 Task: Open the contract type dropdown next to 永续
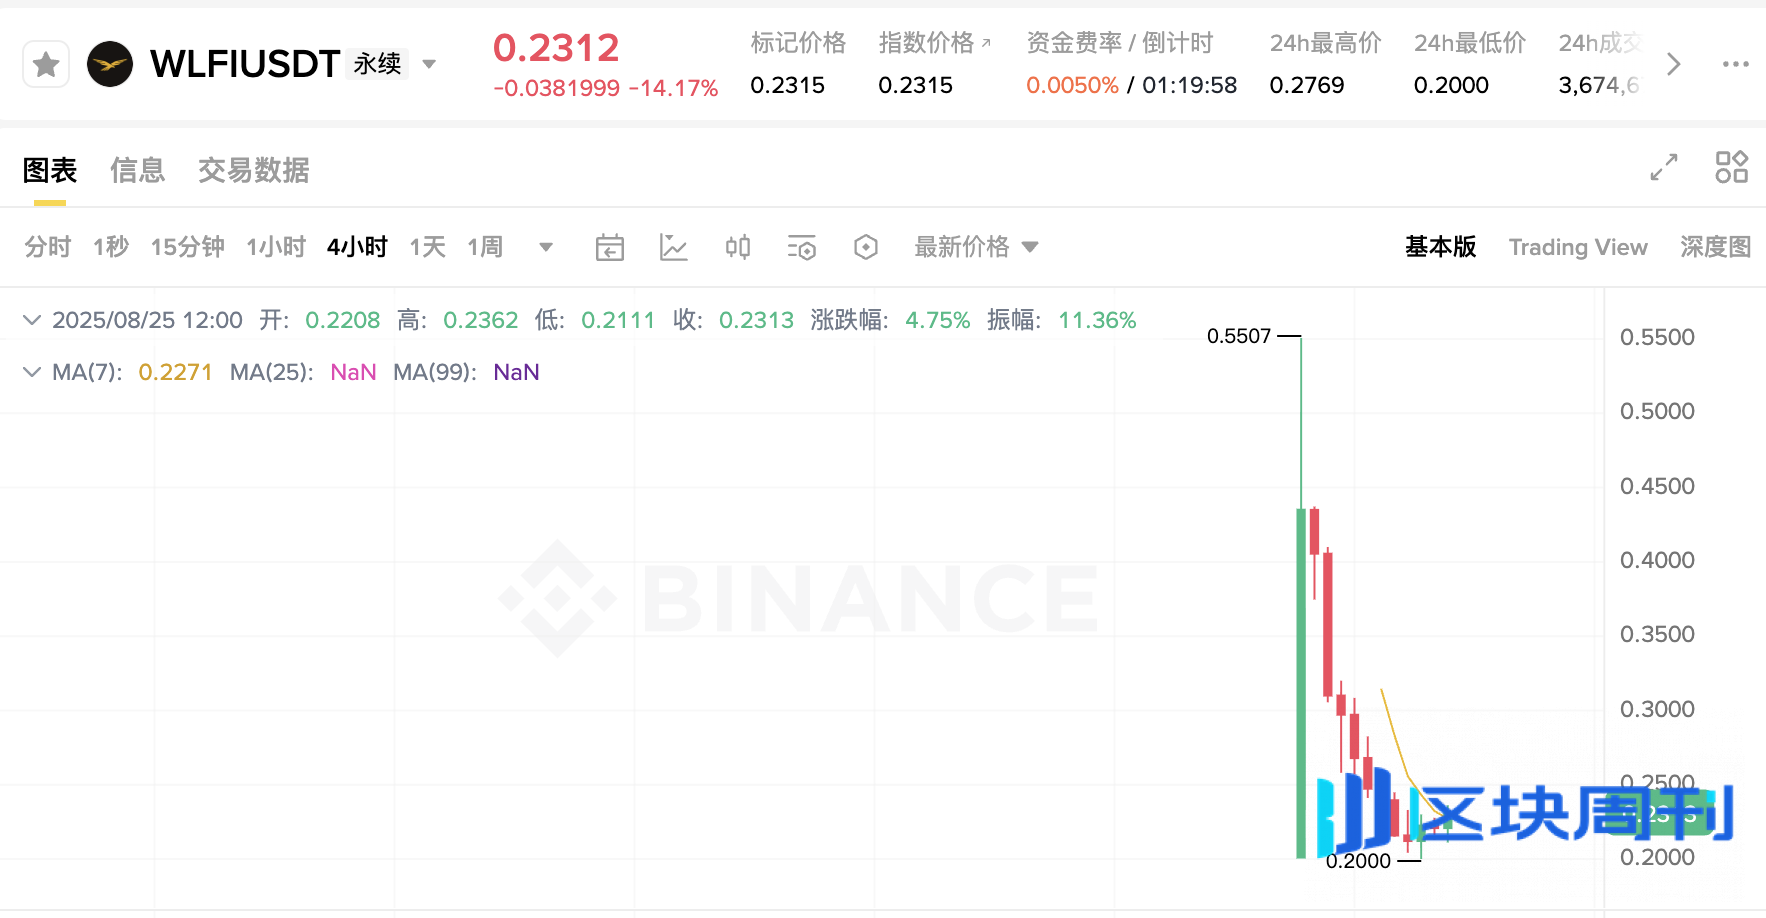(x=429, y=63)
